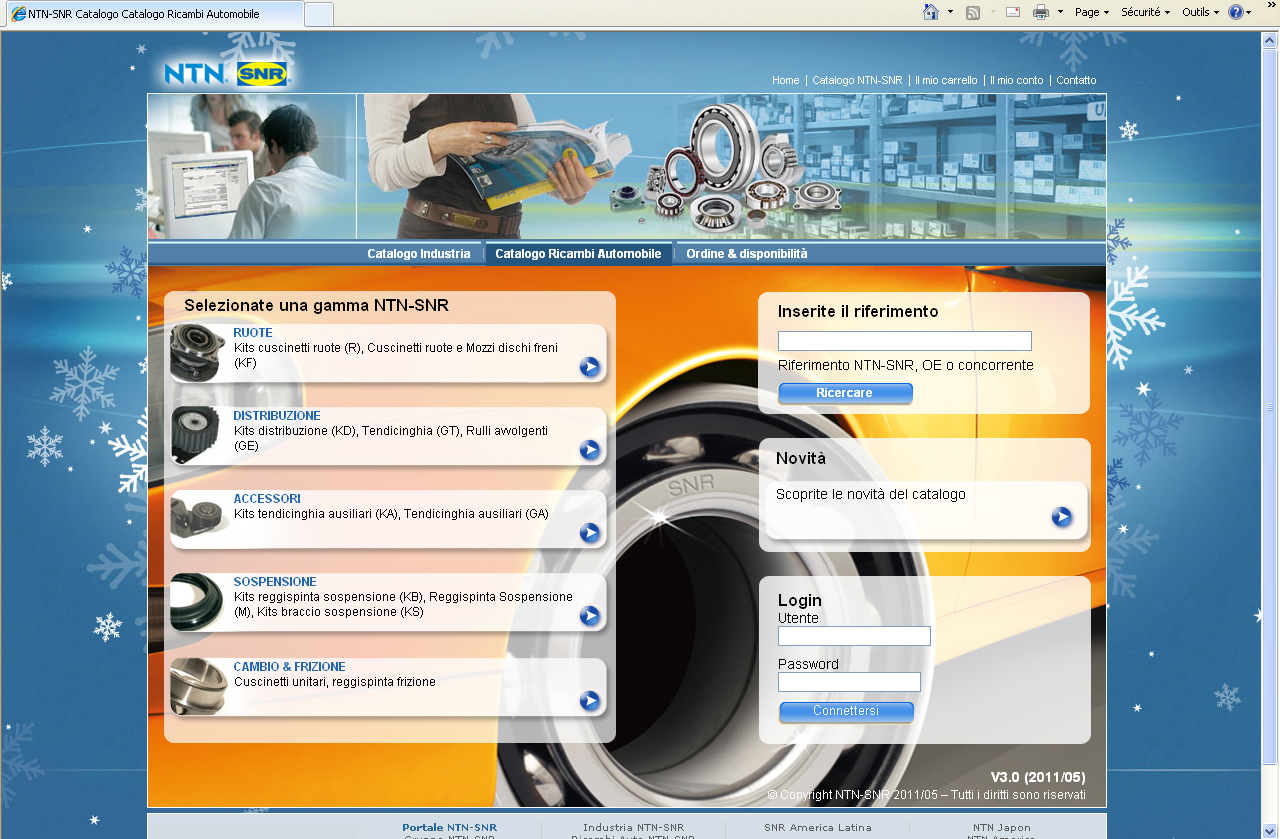Click the blue Help question mark icon
Image resolution: width=1280 pixels, height=839 pixels.
1236,12
